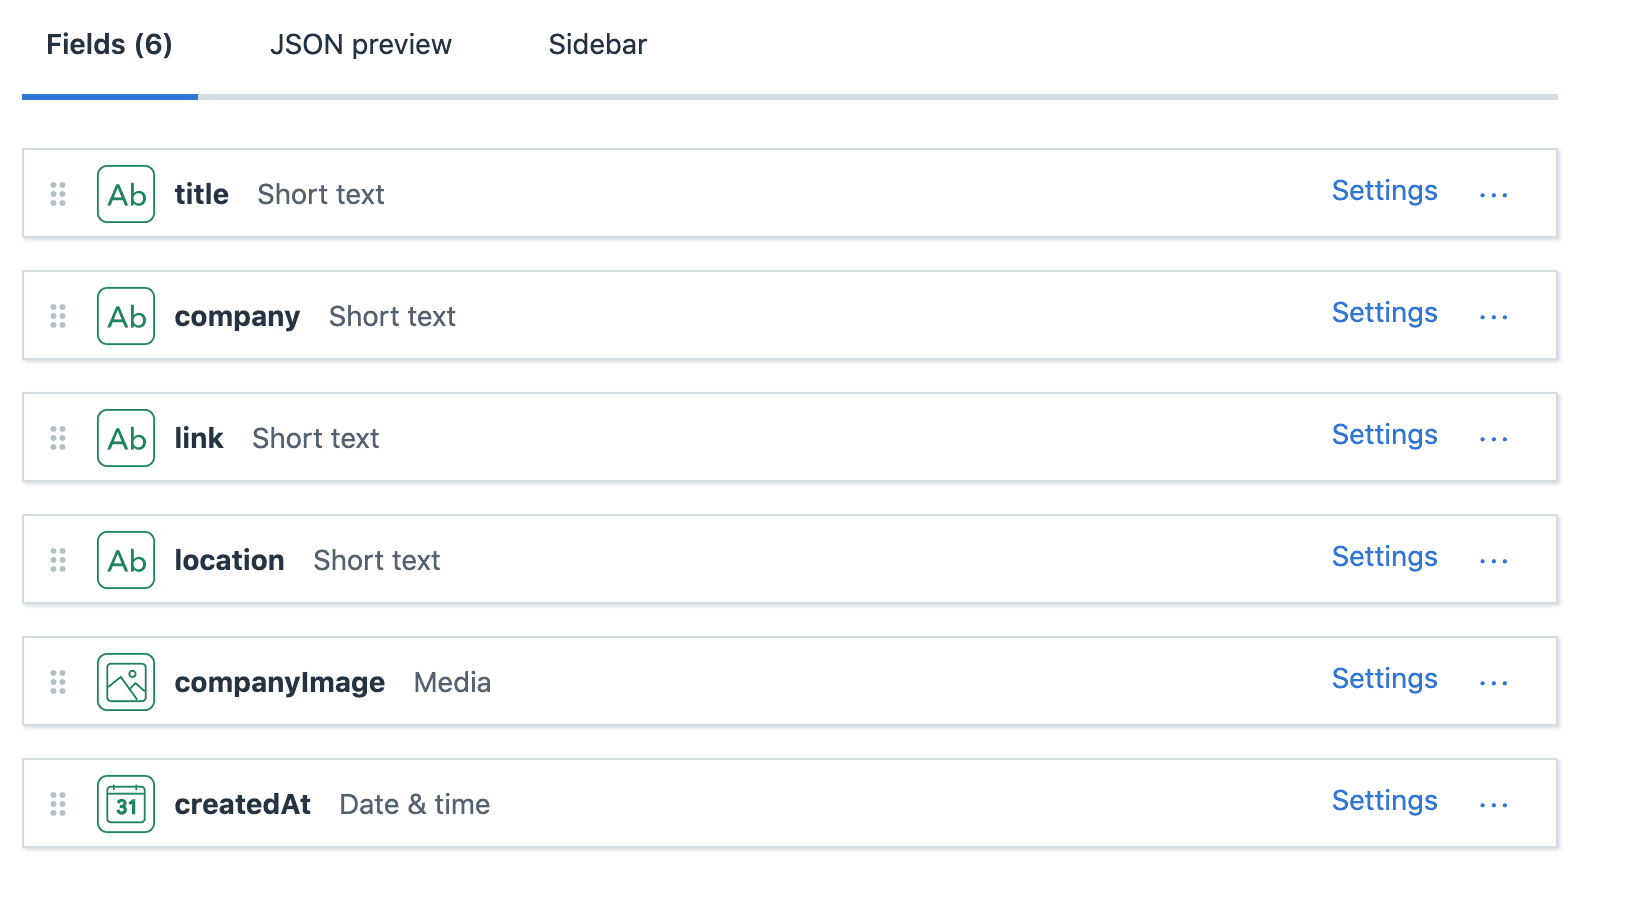Select the Fields (6) tab

(x=109, y=45)
